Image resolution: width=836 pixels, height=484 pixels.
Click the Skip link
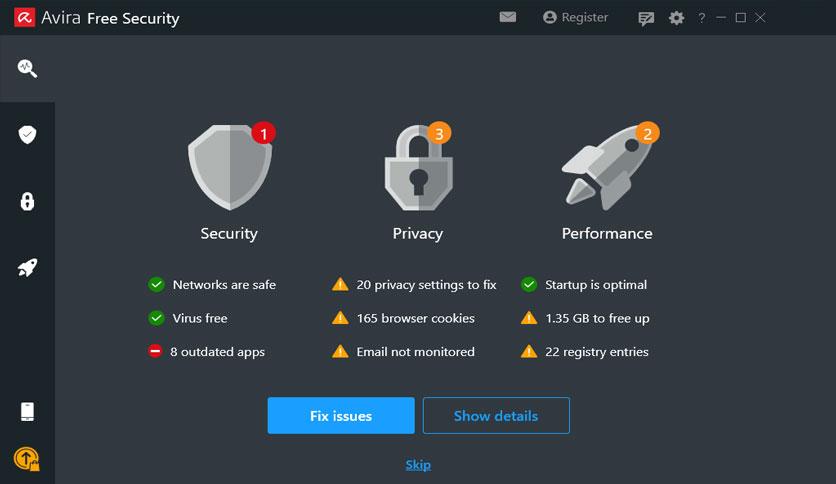418,465
